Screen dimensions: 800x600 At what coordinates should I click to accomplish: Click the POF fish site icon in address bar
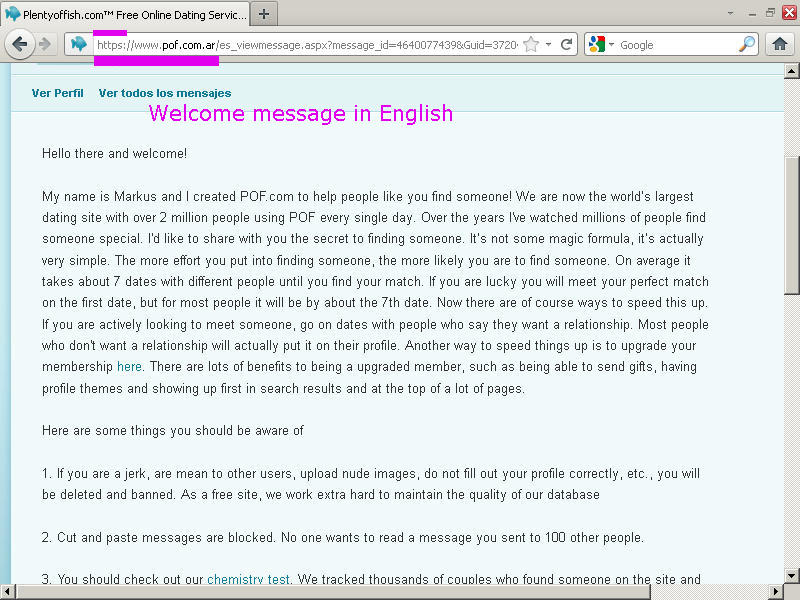79,44
